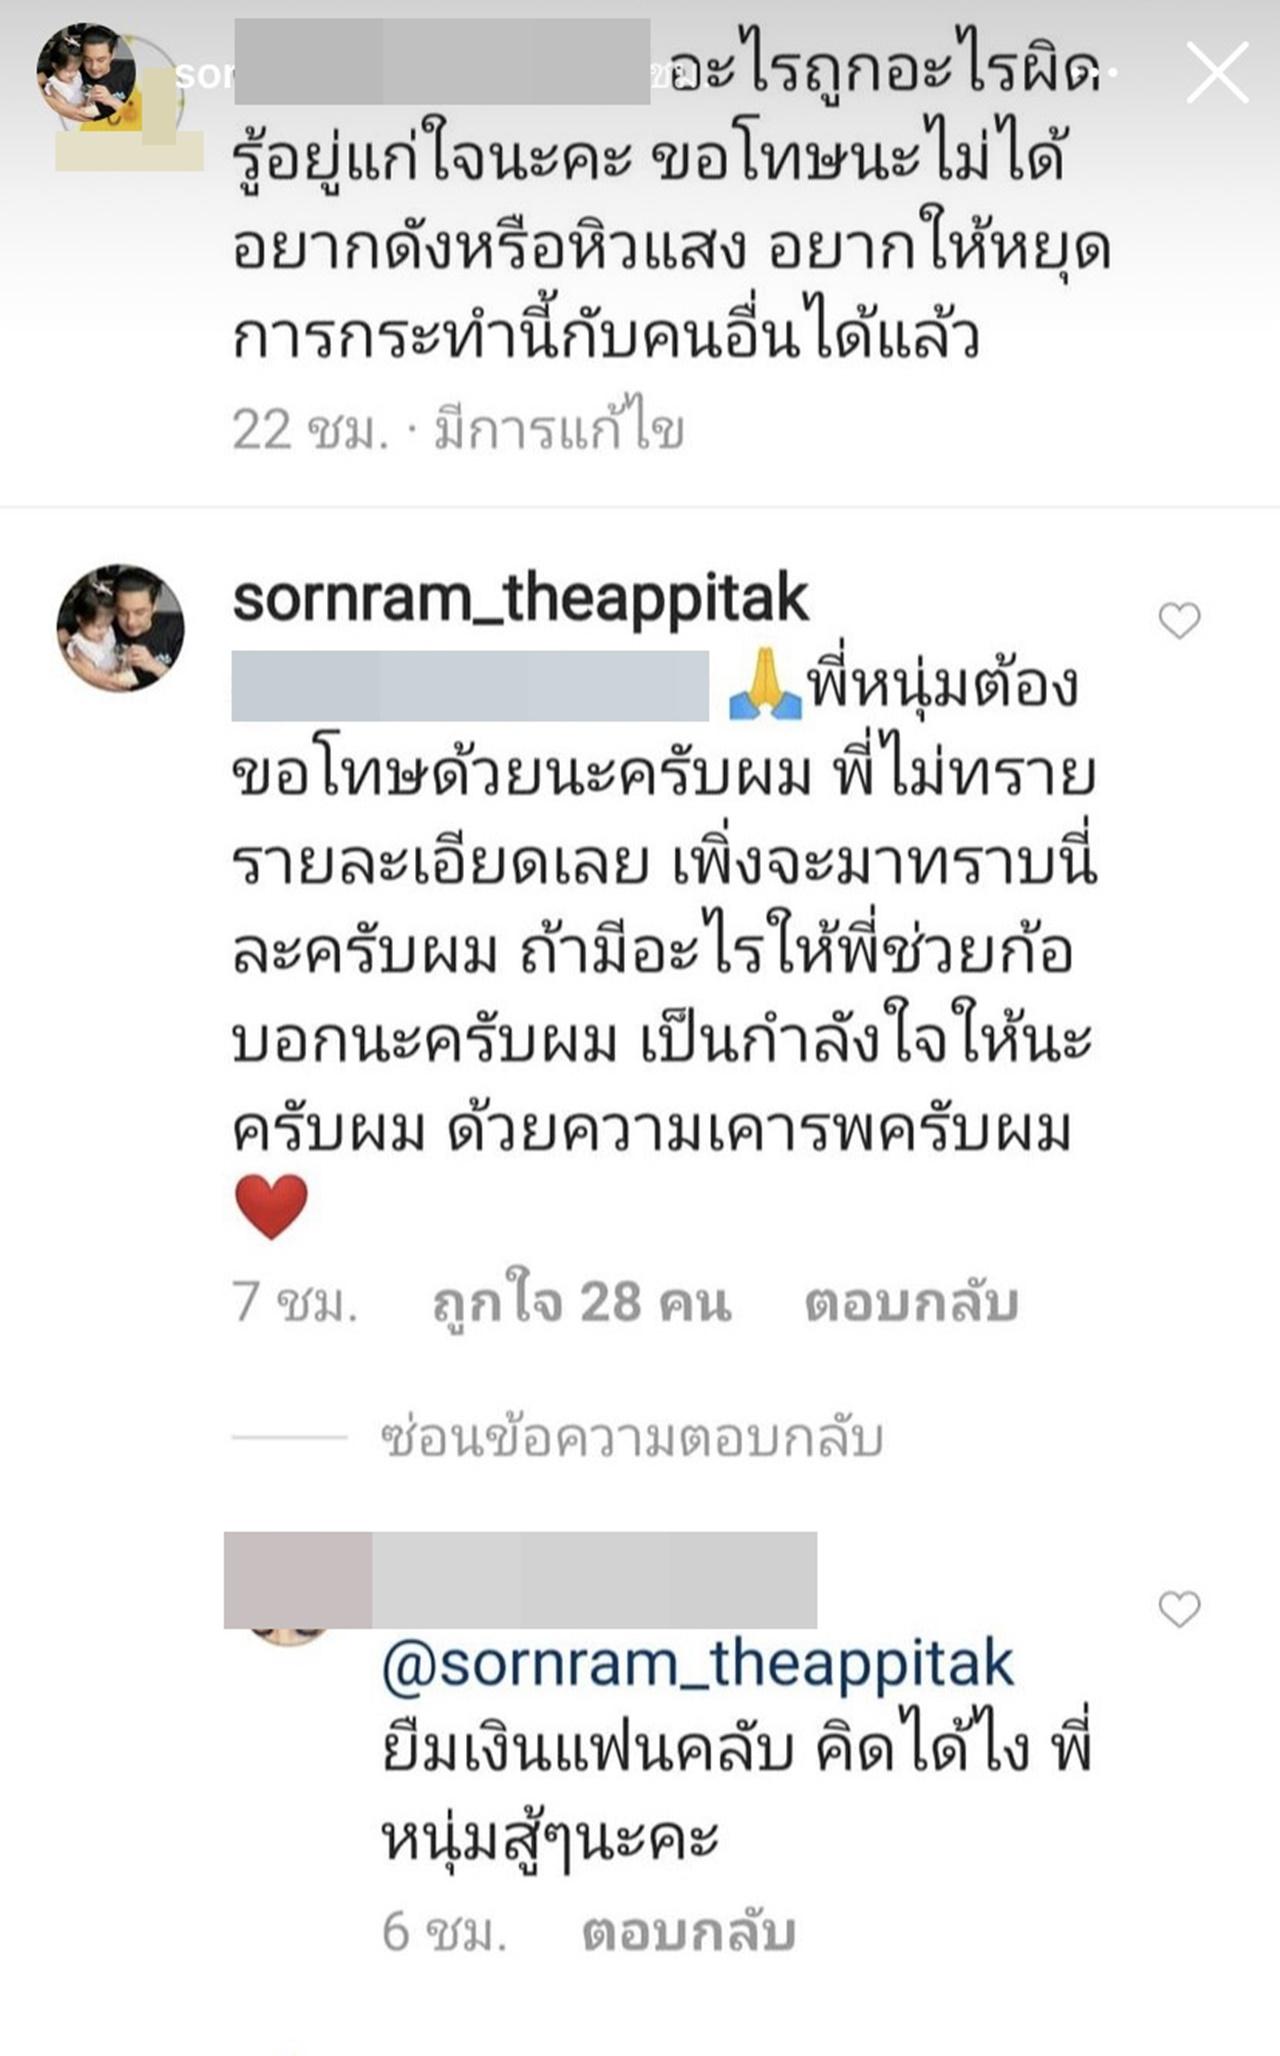This screenshot has height=2056, width=1280.
Task: Collapse replies via ซ่อนข้อความตอบกลับ
Action: pos(632,1438)
